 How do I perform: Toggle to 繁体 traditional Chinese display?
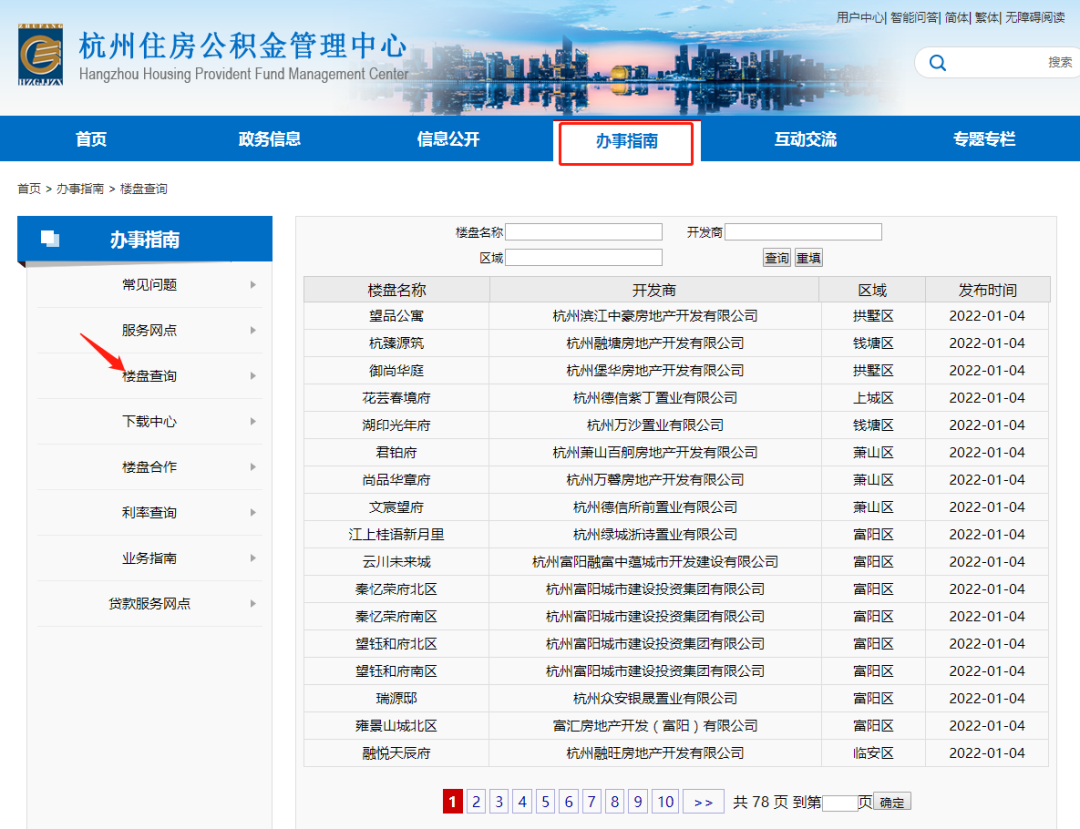pyautogui.click(x=985, y=17)
